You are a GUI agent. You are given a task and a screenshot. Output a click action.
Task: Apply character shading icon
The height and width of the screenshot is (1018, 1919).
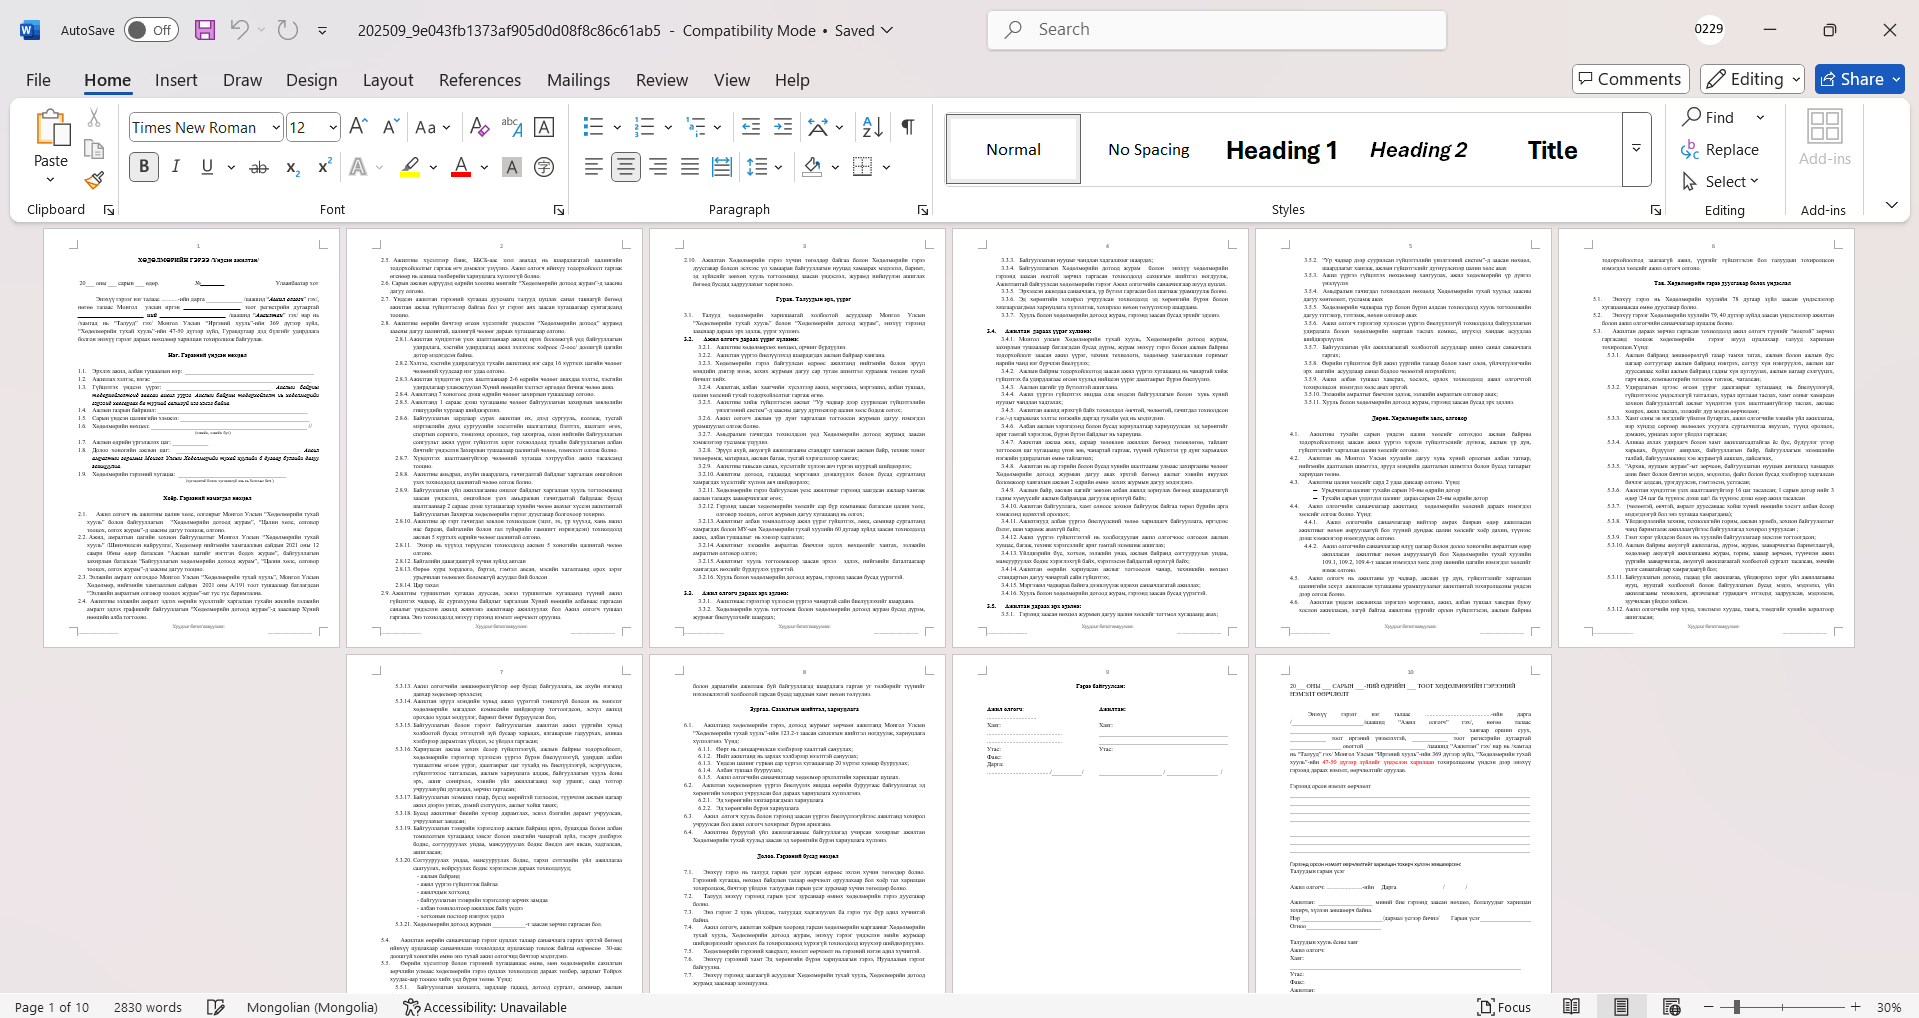512,167
